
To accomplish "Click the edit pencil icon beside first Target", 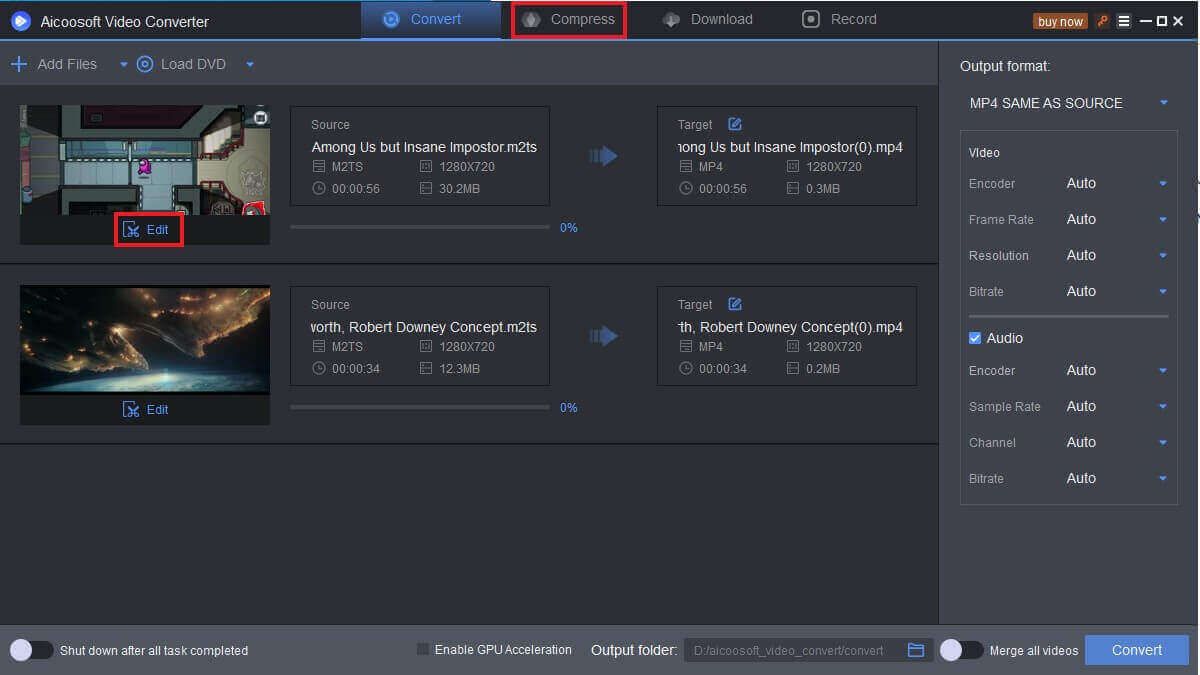I will [x=735, y=124].
